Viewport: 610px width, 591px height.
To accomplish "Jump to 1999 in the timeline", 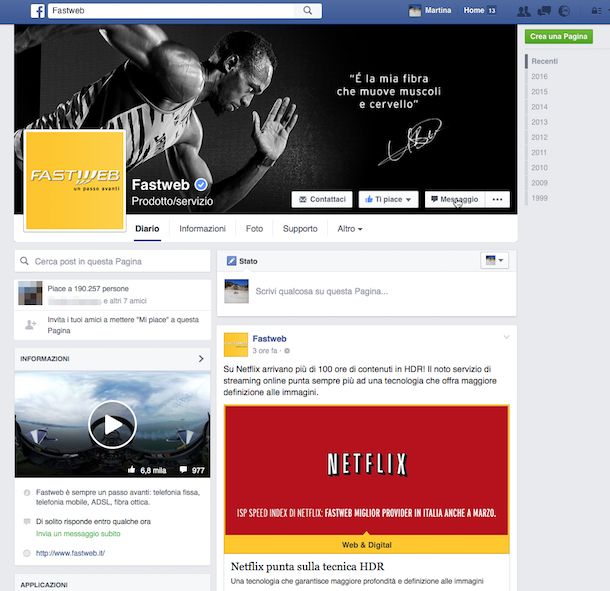I will [x=539, y=198].
